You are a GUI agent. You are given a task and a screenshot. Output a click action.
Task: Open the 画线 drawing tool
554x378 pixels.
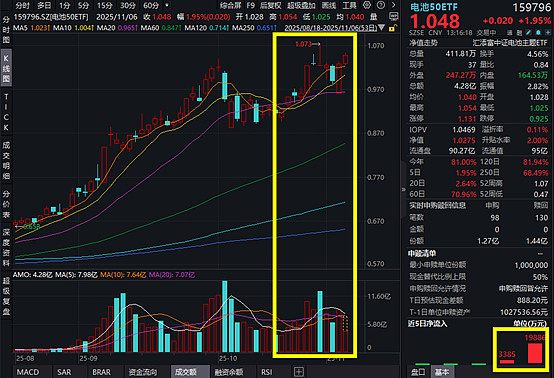[329, 5]
